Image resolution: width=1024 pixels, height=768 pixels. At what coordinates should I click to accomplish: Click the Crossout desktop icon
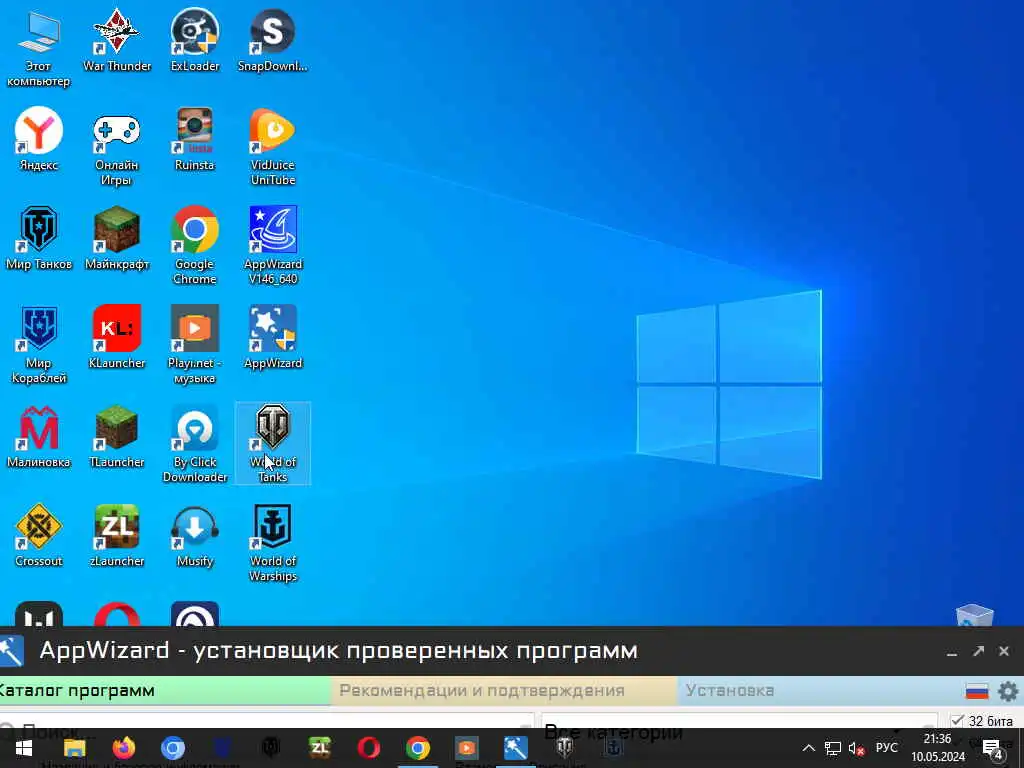point(39,535)
